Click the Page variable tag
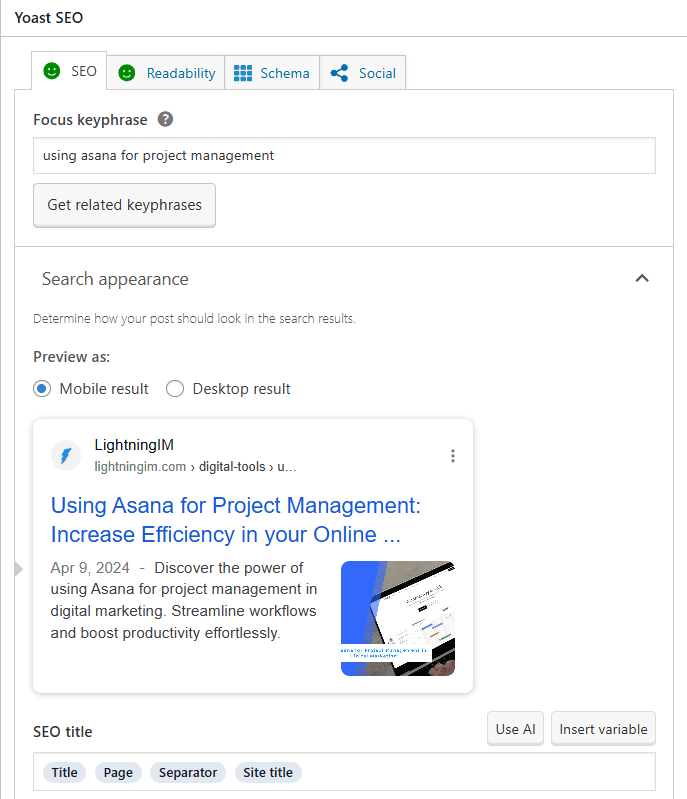This screenshot has height=799, width=687. coord(118,773)
